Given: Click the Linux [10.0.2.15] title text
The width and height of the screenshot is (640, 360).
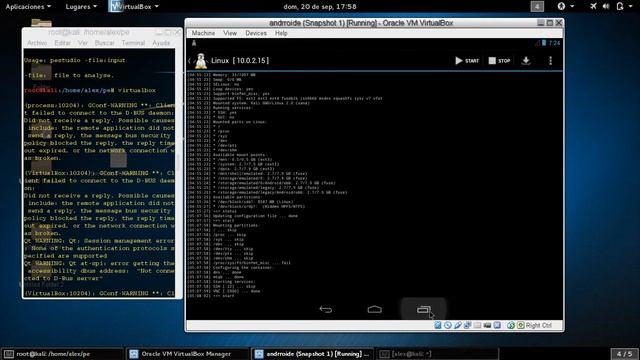Looking at the screenshot, I should pos(240,61).
